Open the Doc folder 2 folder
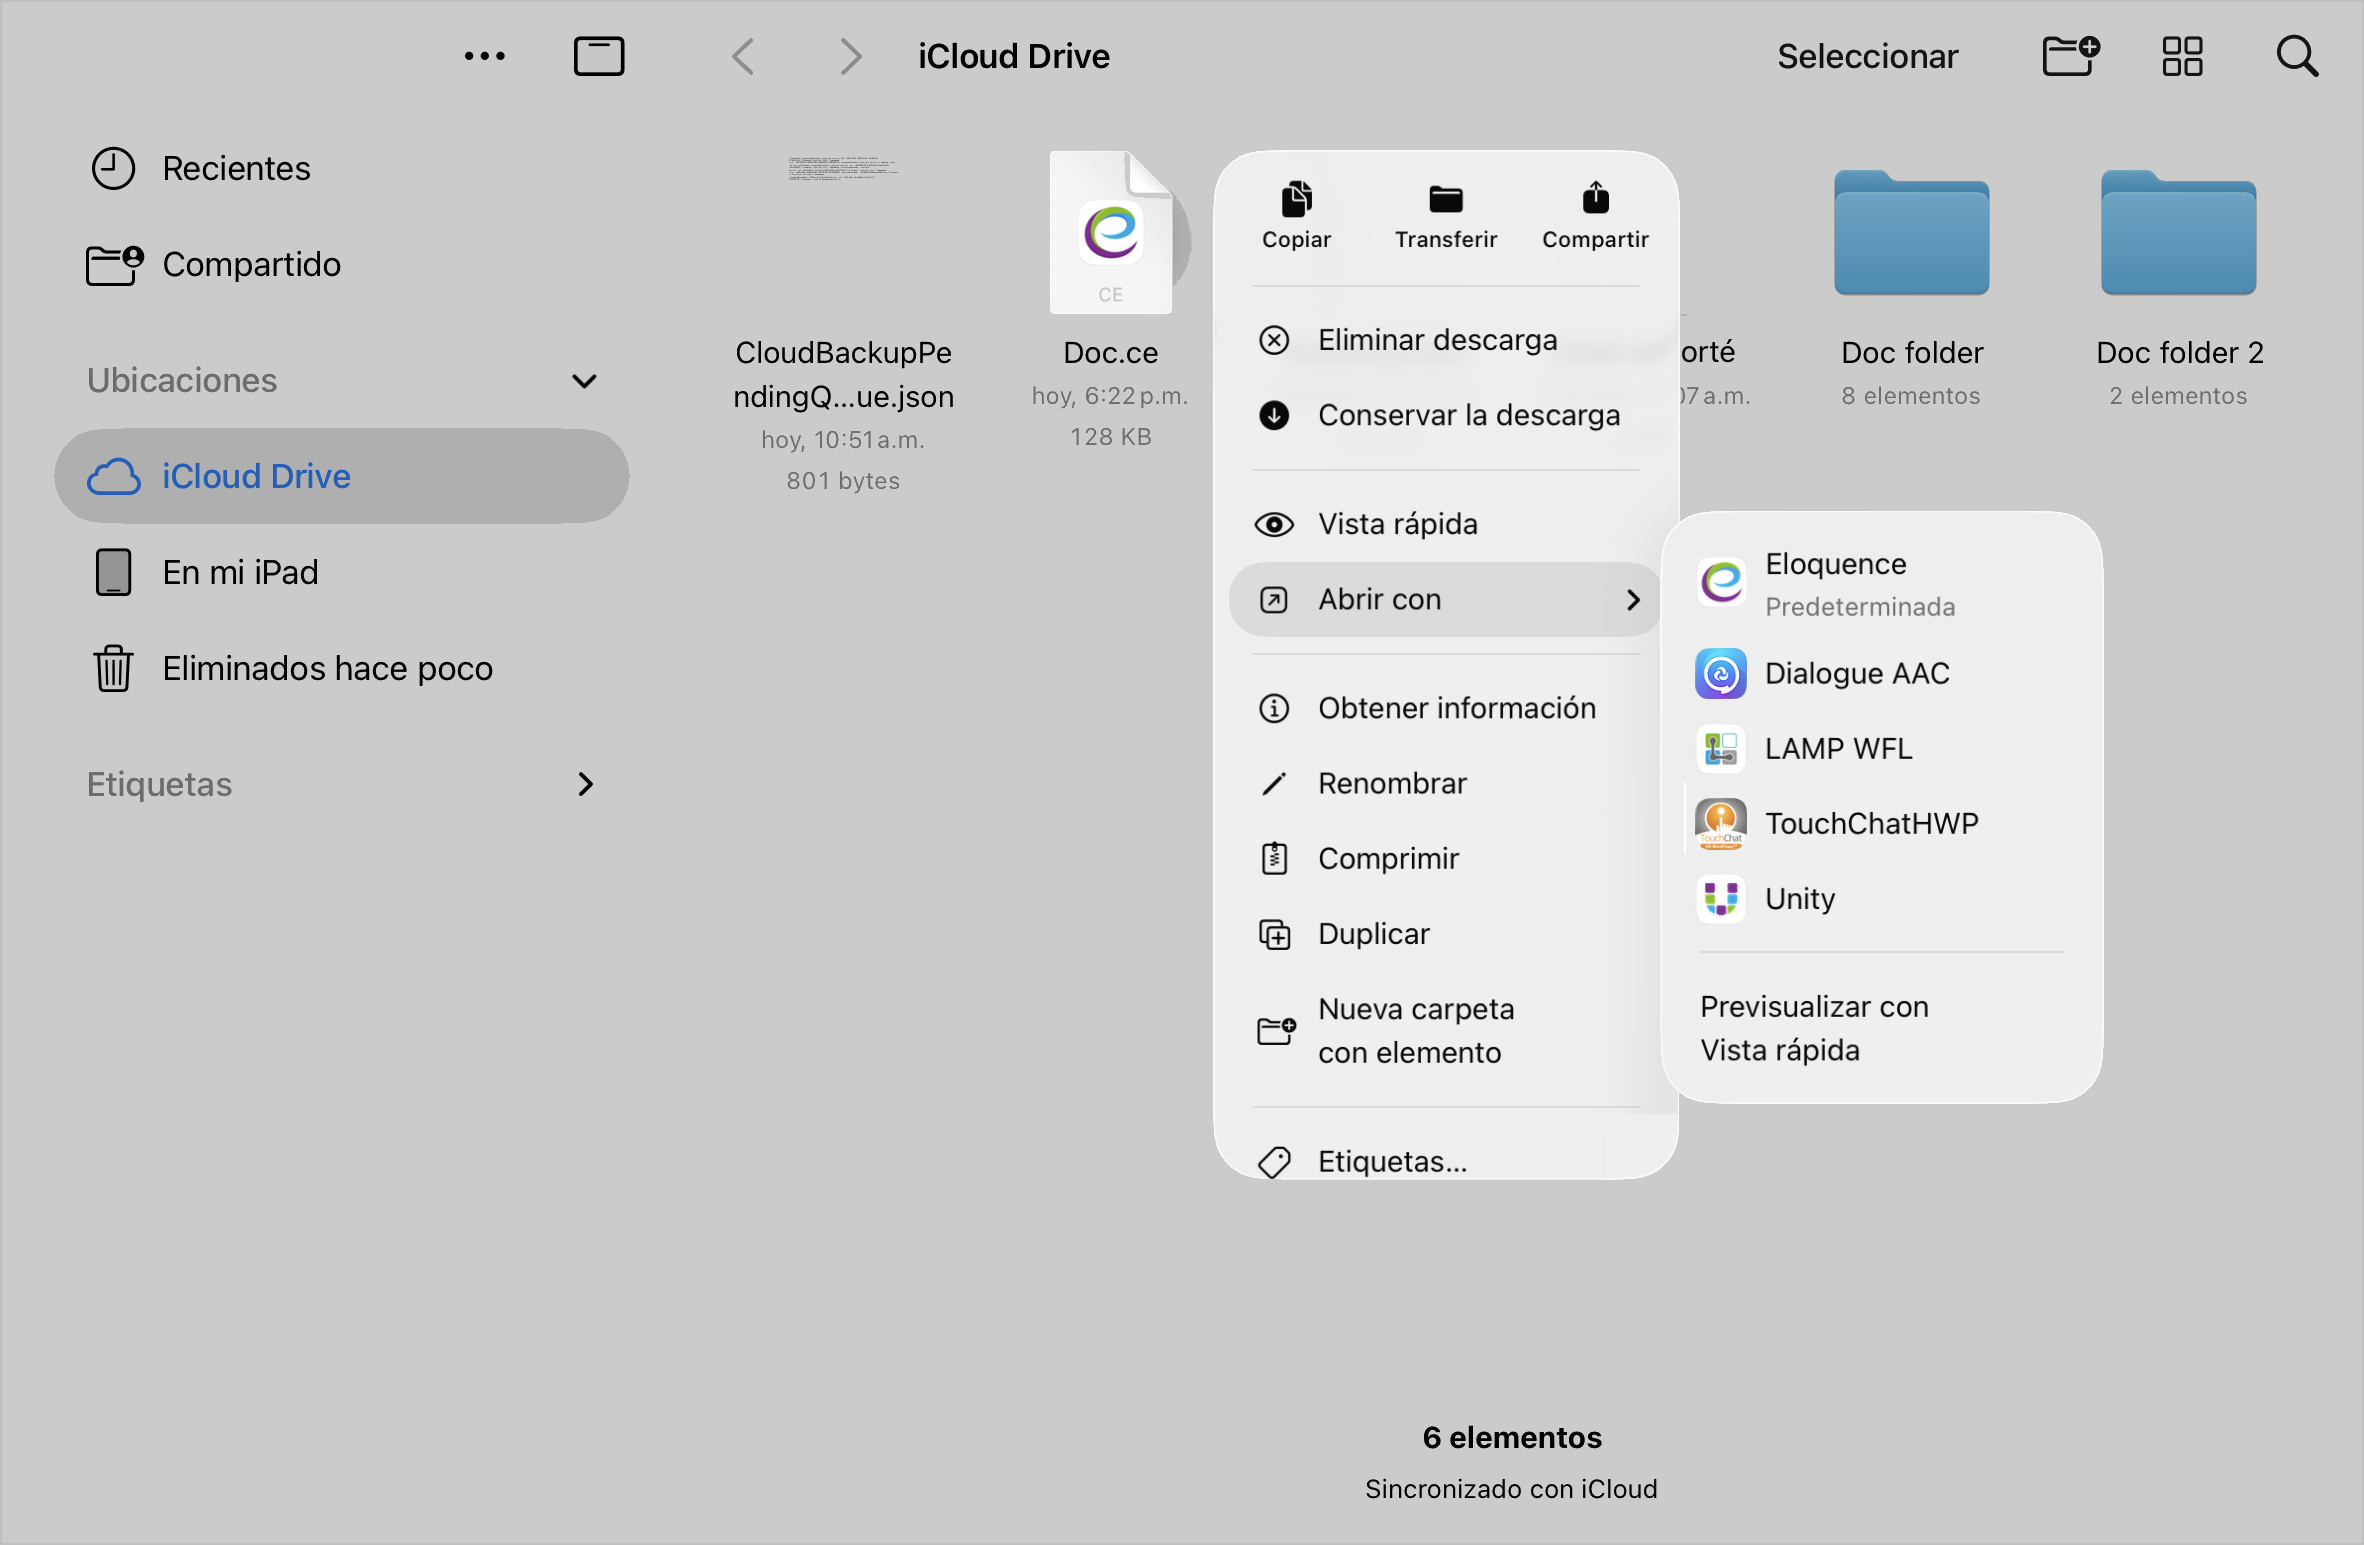Screen dimensions: 2364x1545 (2178, 235)
